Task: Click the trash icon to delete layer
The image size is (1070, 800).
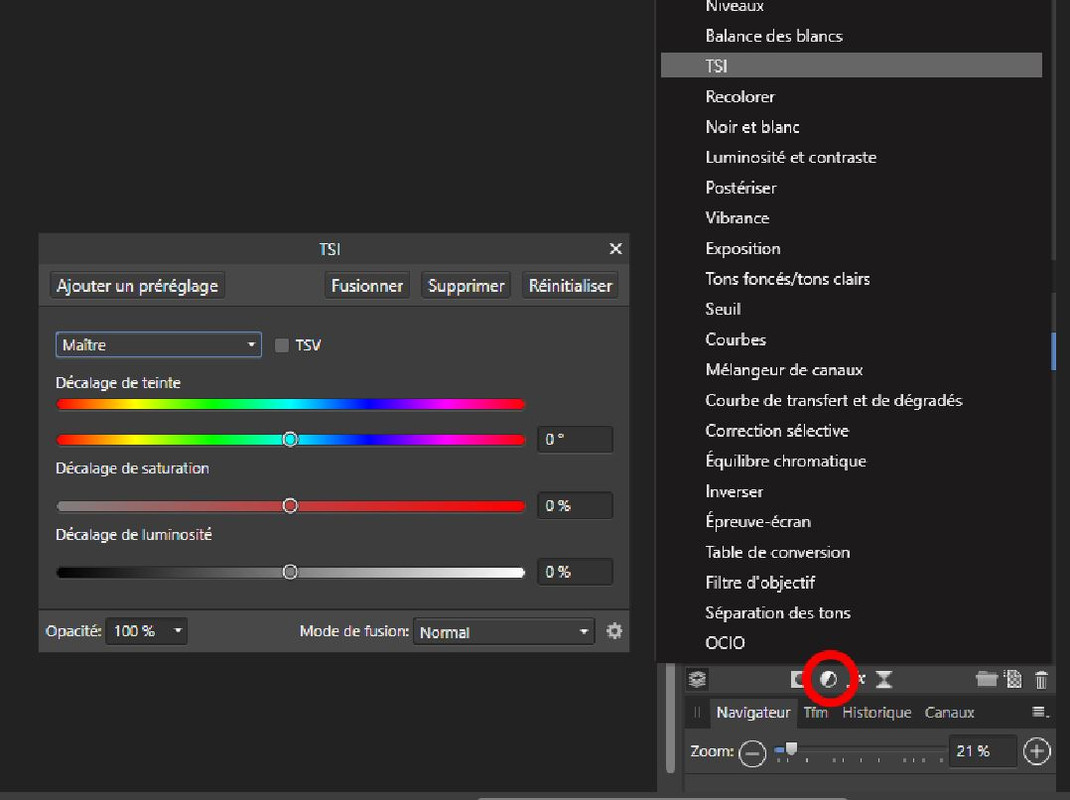Action: pyautogui.click(x=1041, y=680)
